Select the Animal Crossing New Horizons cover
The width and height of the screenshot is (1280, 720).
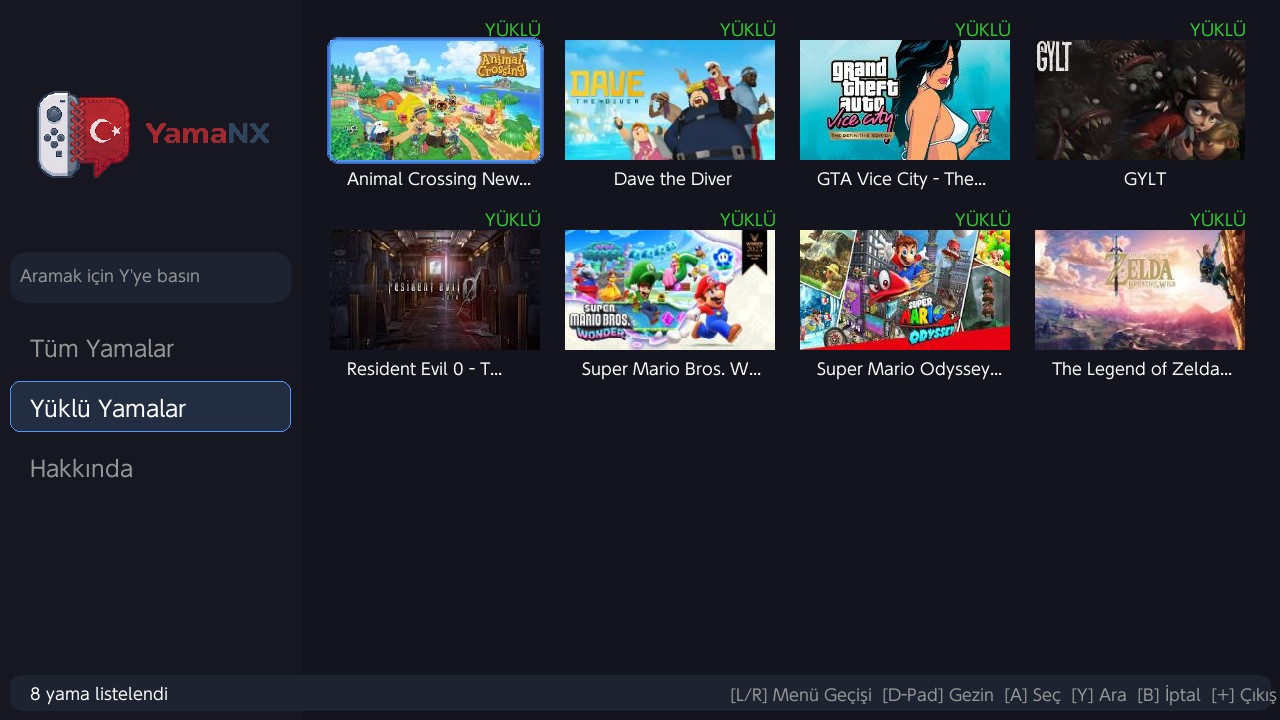435,100
